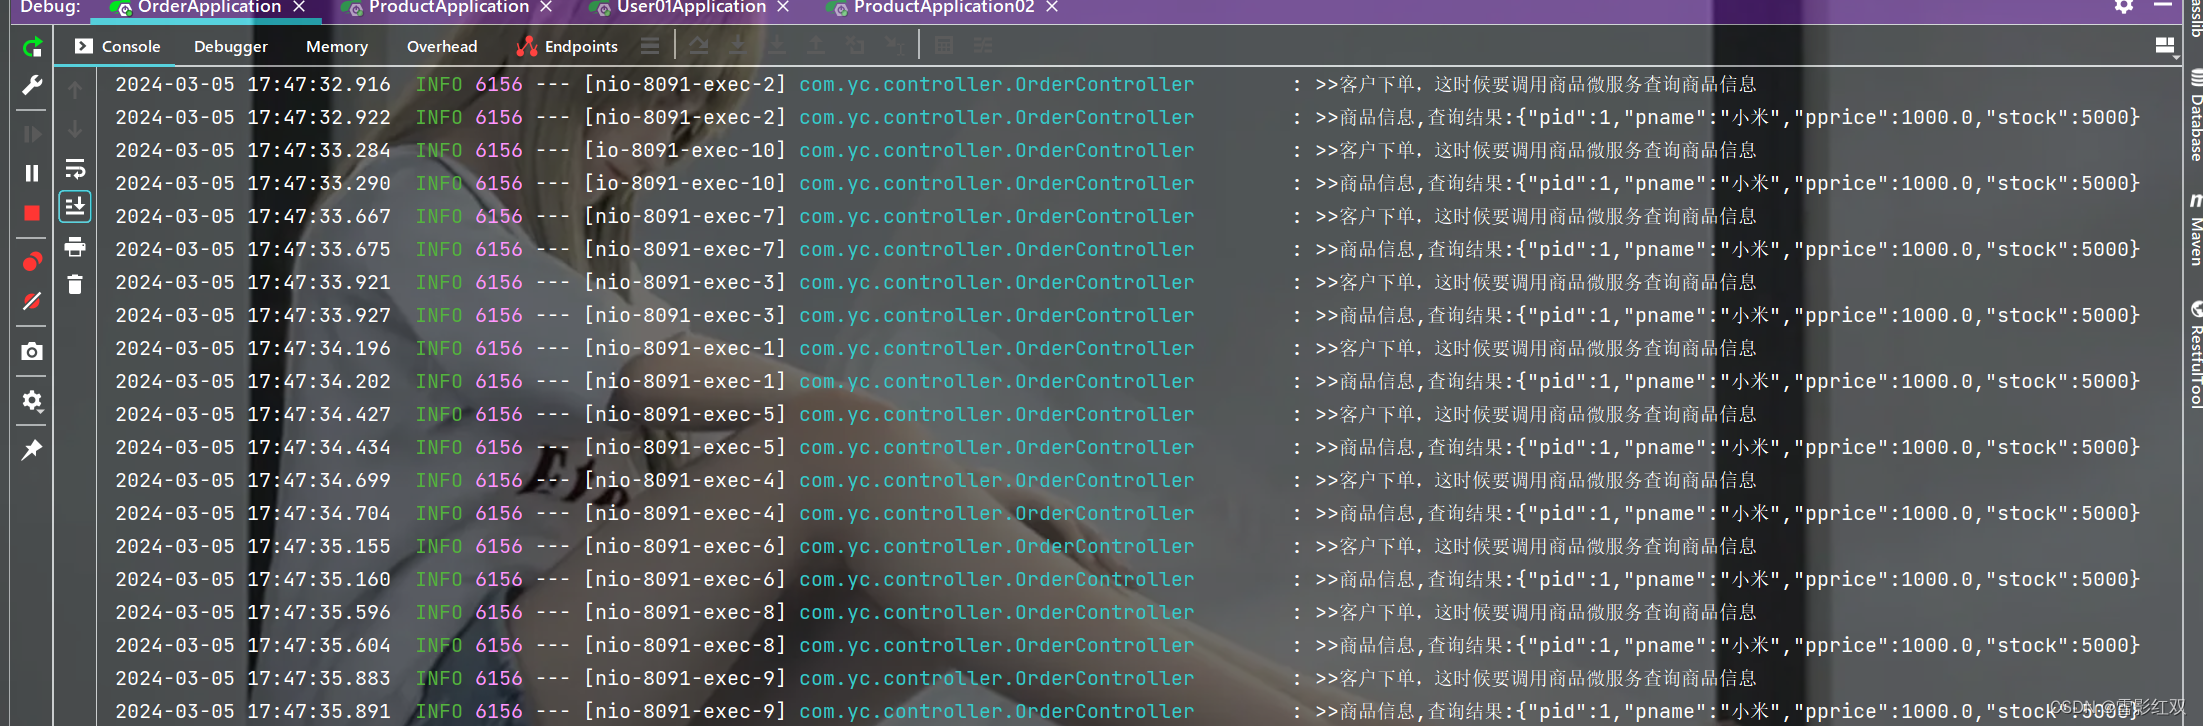Open debugger settings gear in left strip
Viewport: 2203px width, 726px height.
click(x=32, y=400)
